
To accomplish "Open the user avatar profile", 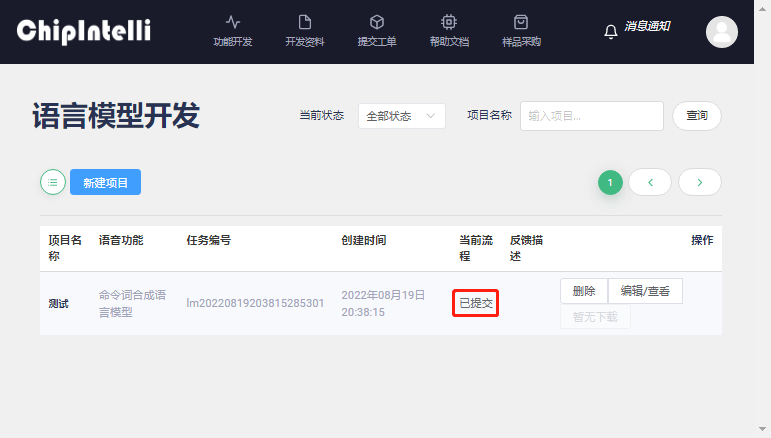I will pyautogui.click(x=721, y=32).
